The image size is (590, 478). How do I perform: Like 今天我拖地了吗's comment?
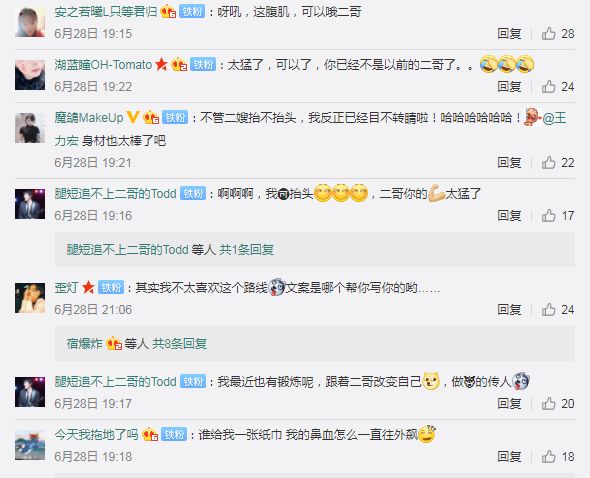click(549, 457)
